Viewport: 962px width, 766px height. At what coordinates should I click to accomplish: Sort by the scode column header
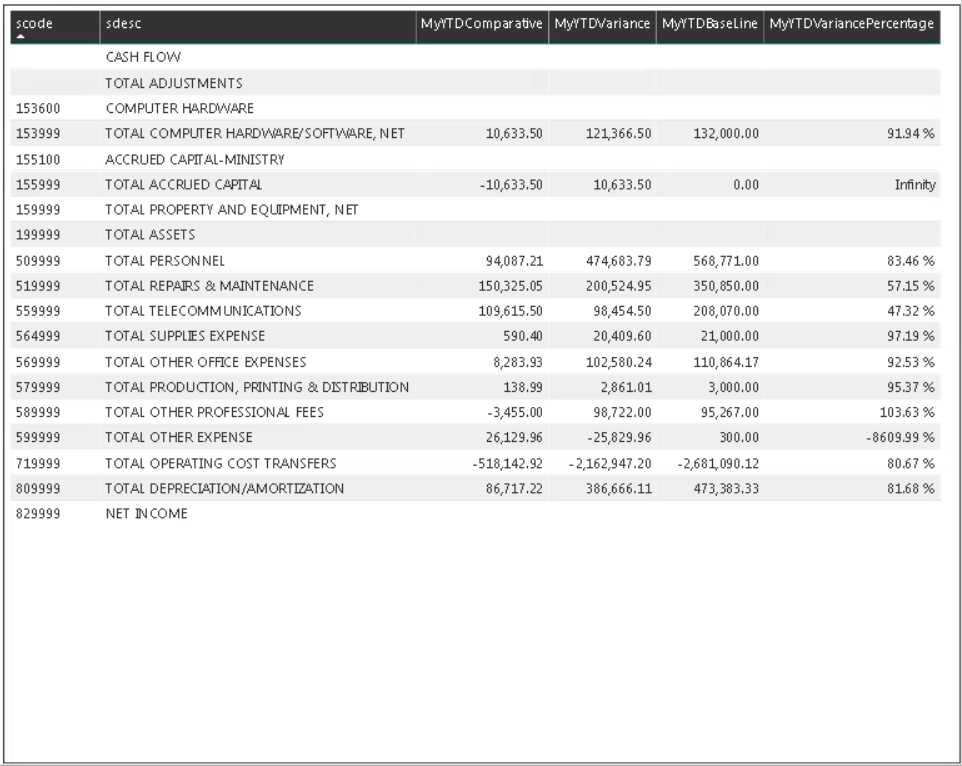tap(34, 24)
